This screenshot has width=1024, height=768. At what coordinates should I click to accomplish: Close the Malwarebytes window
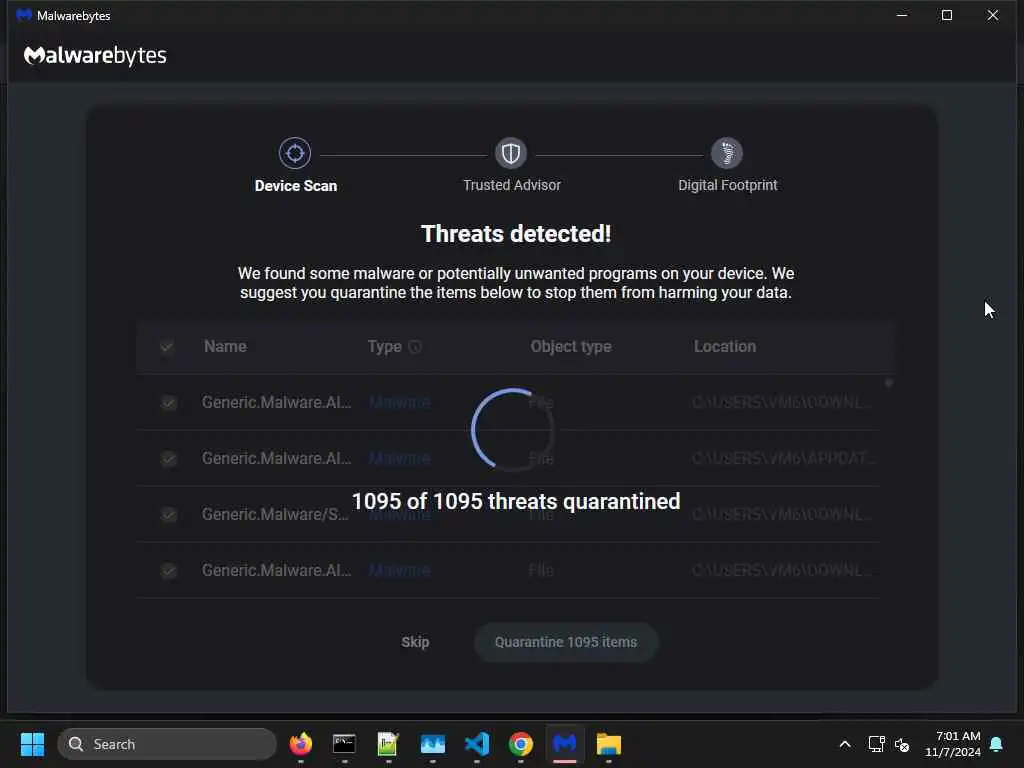(993, 15)
